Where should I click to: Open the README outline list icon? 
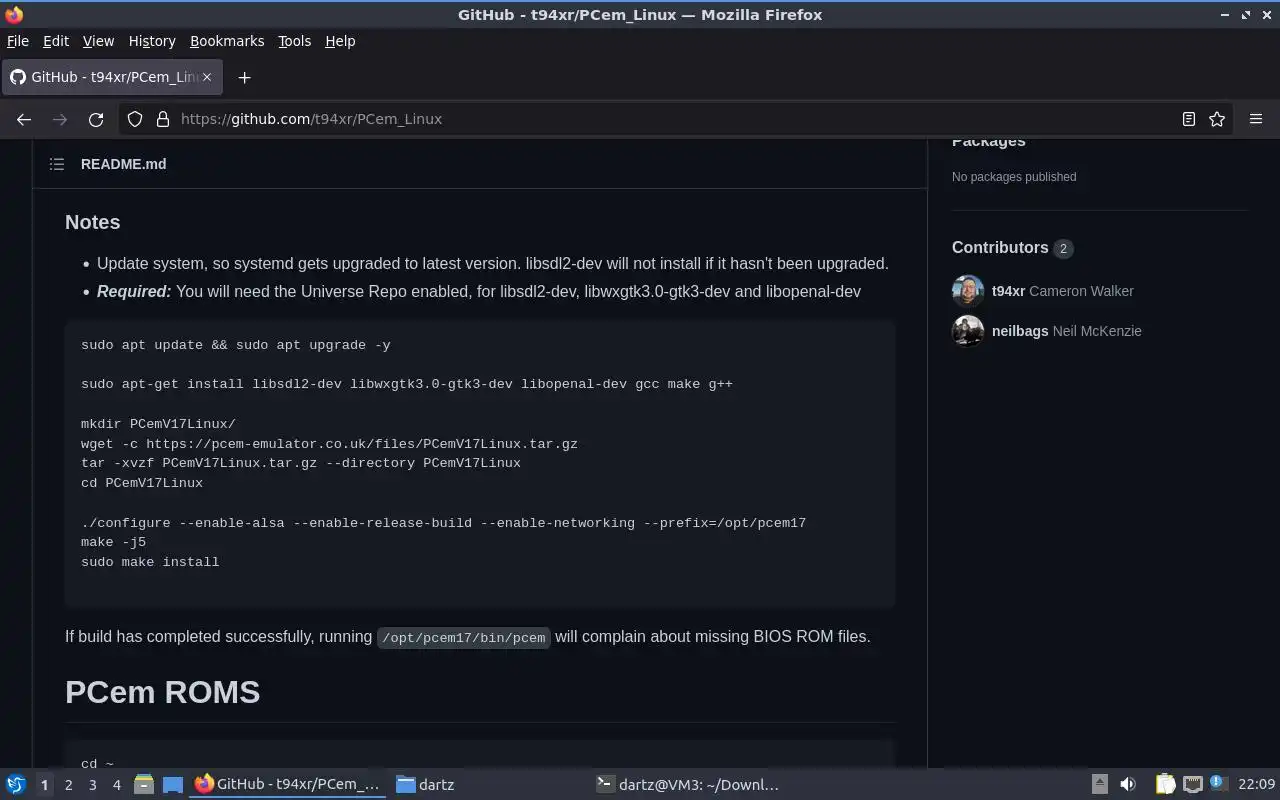point(57,164)
